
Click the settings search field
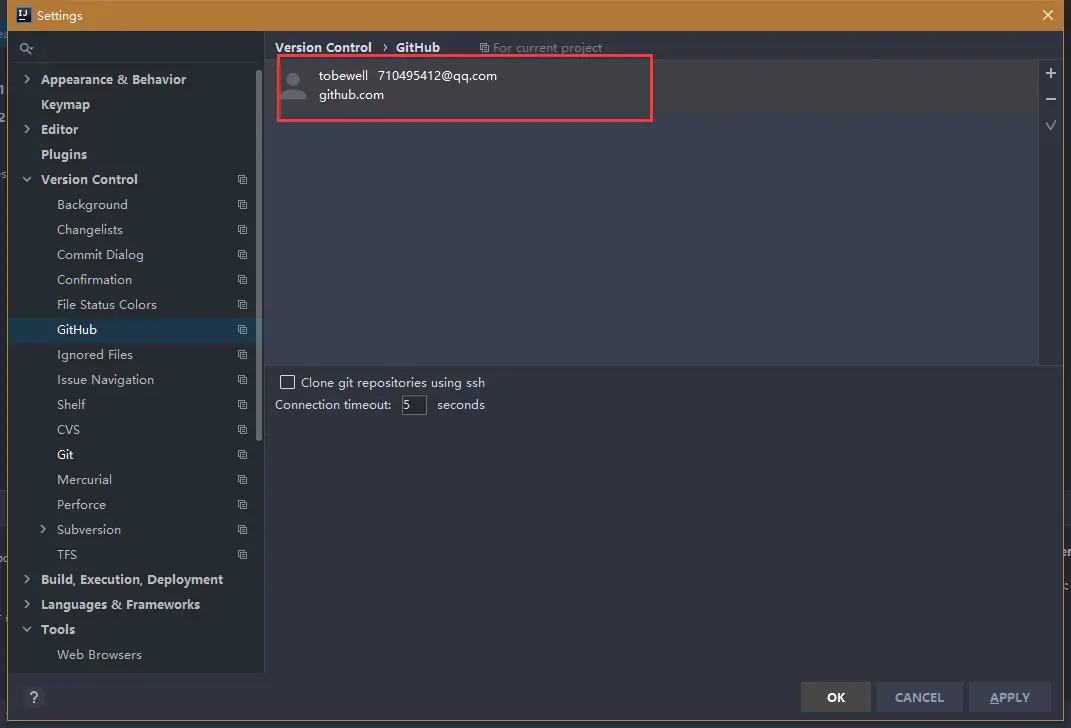[x=137, y=48]
